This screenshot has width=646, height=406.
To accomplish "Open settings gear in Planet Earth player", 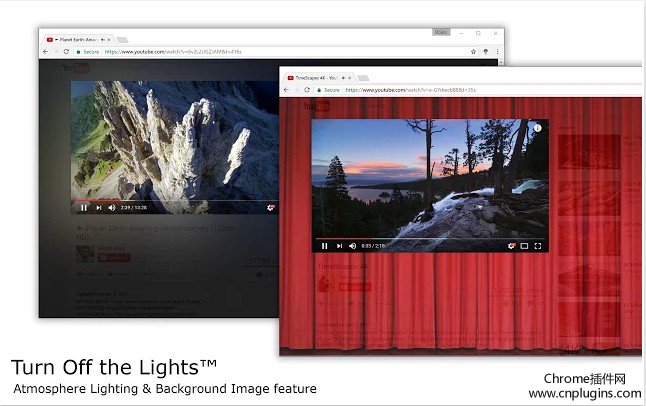I will point(271,208).
